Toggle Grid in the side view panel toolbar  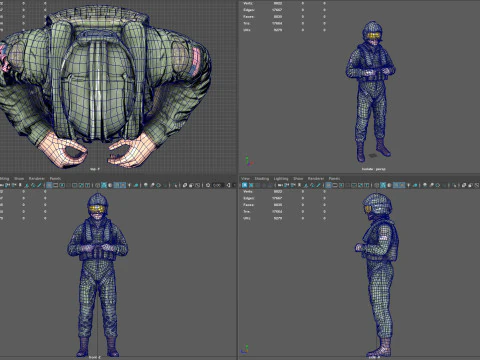[x=328, y=185]
